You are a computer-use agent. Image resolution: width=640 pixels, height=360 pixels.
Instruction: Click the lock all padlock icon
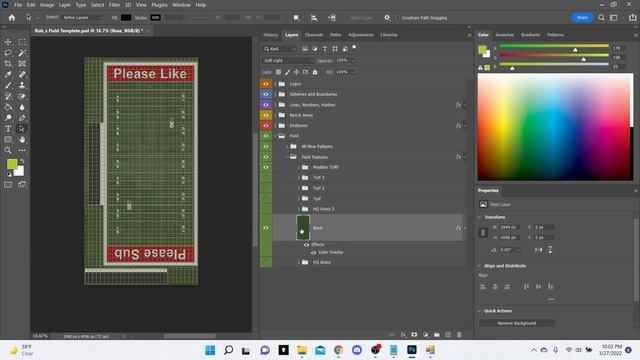315,72
